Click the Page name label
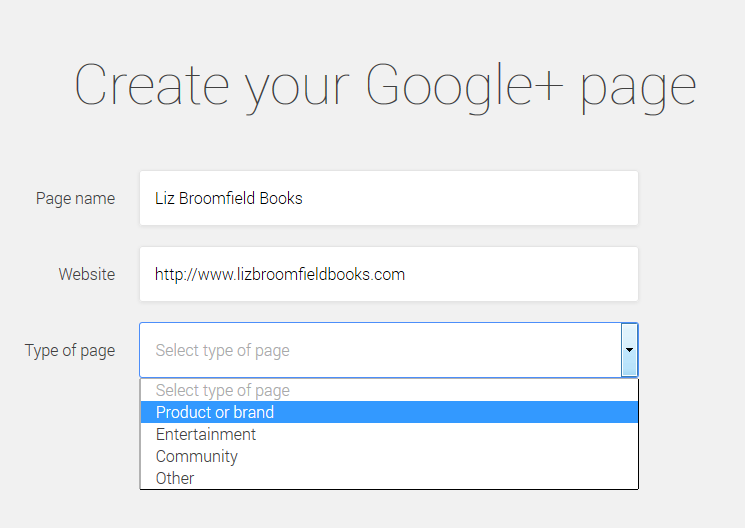The height and width of the screenshot is (528, 745). pyautogui.click(x=75, y=198)
